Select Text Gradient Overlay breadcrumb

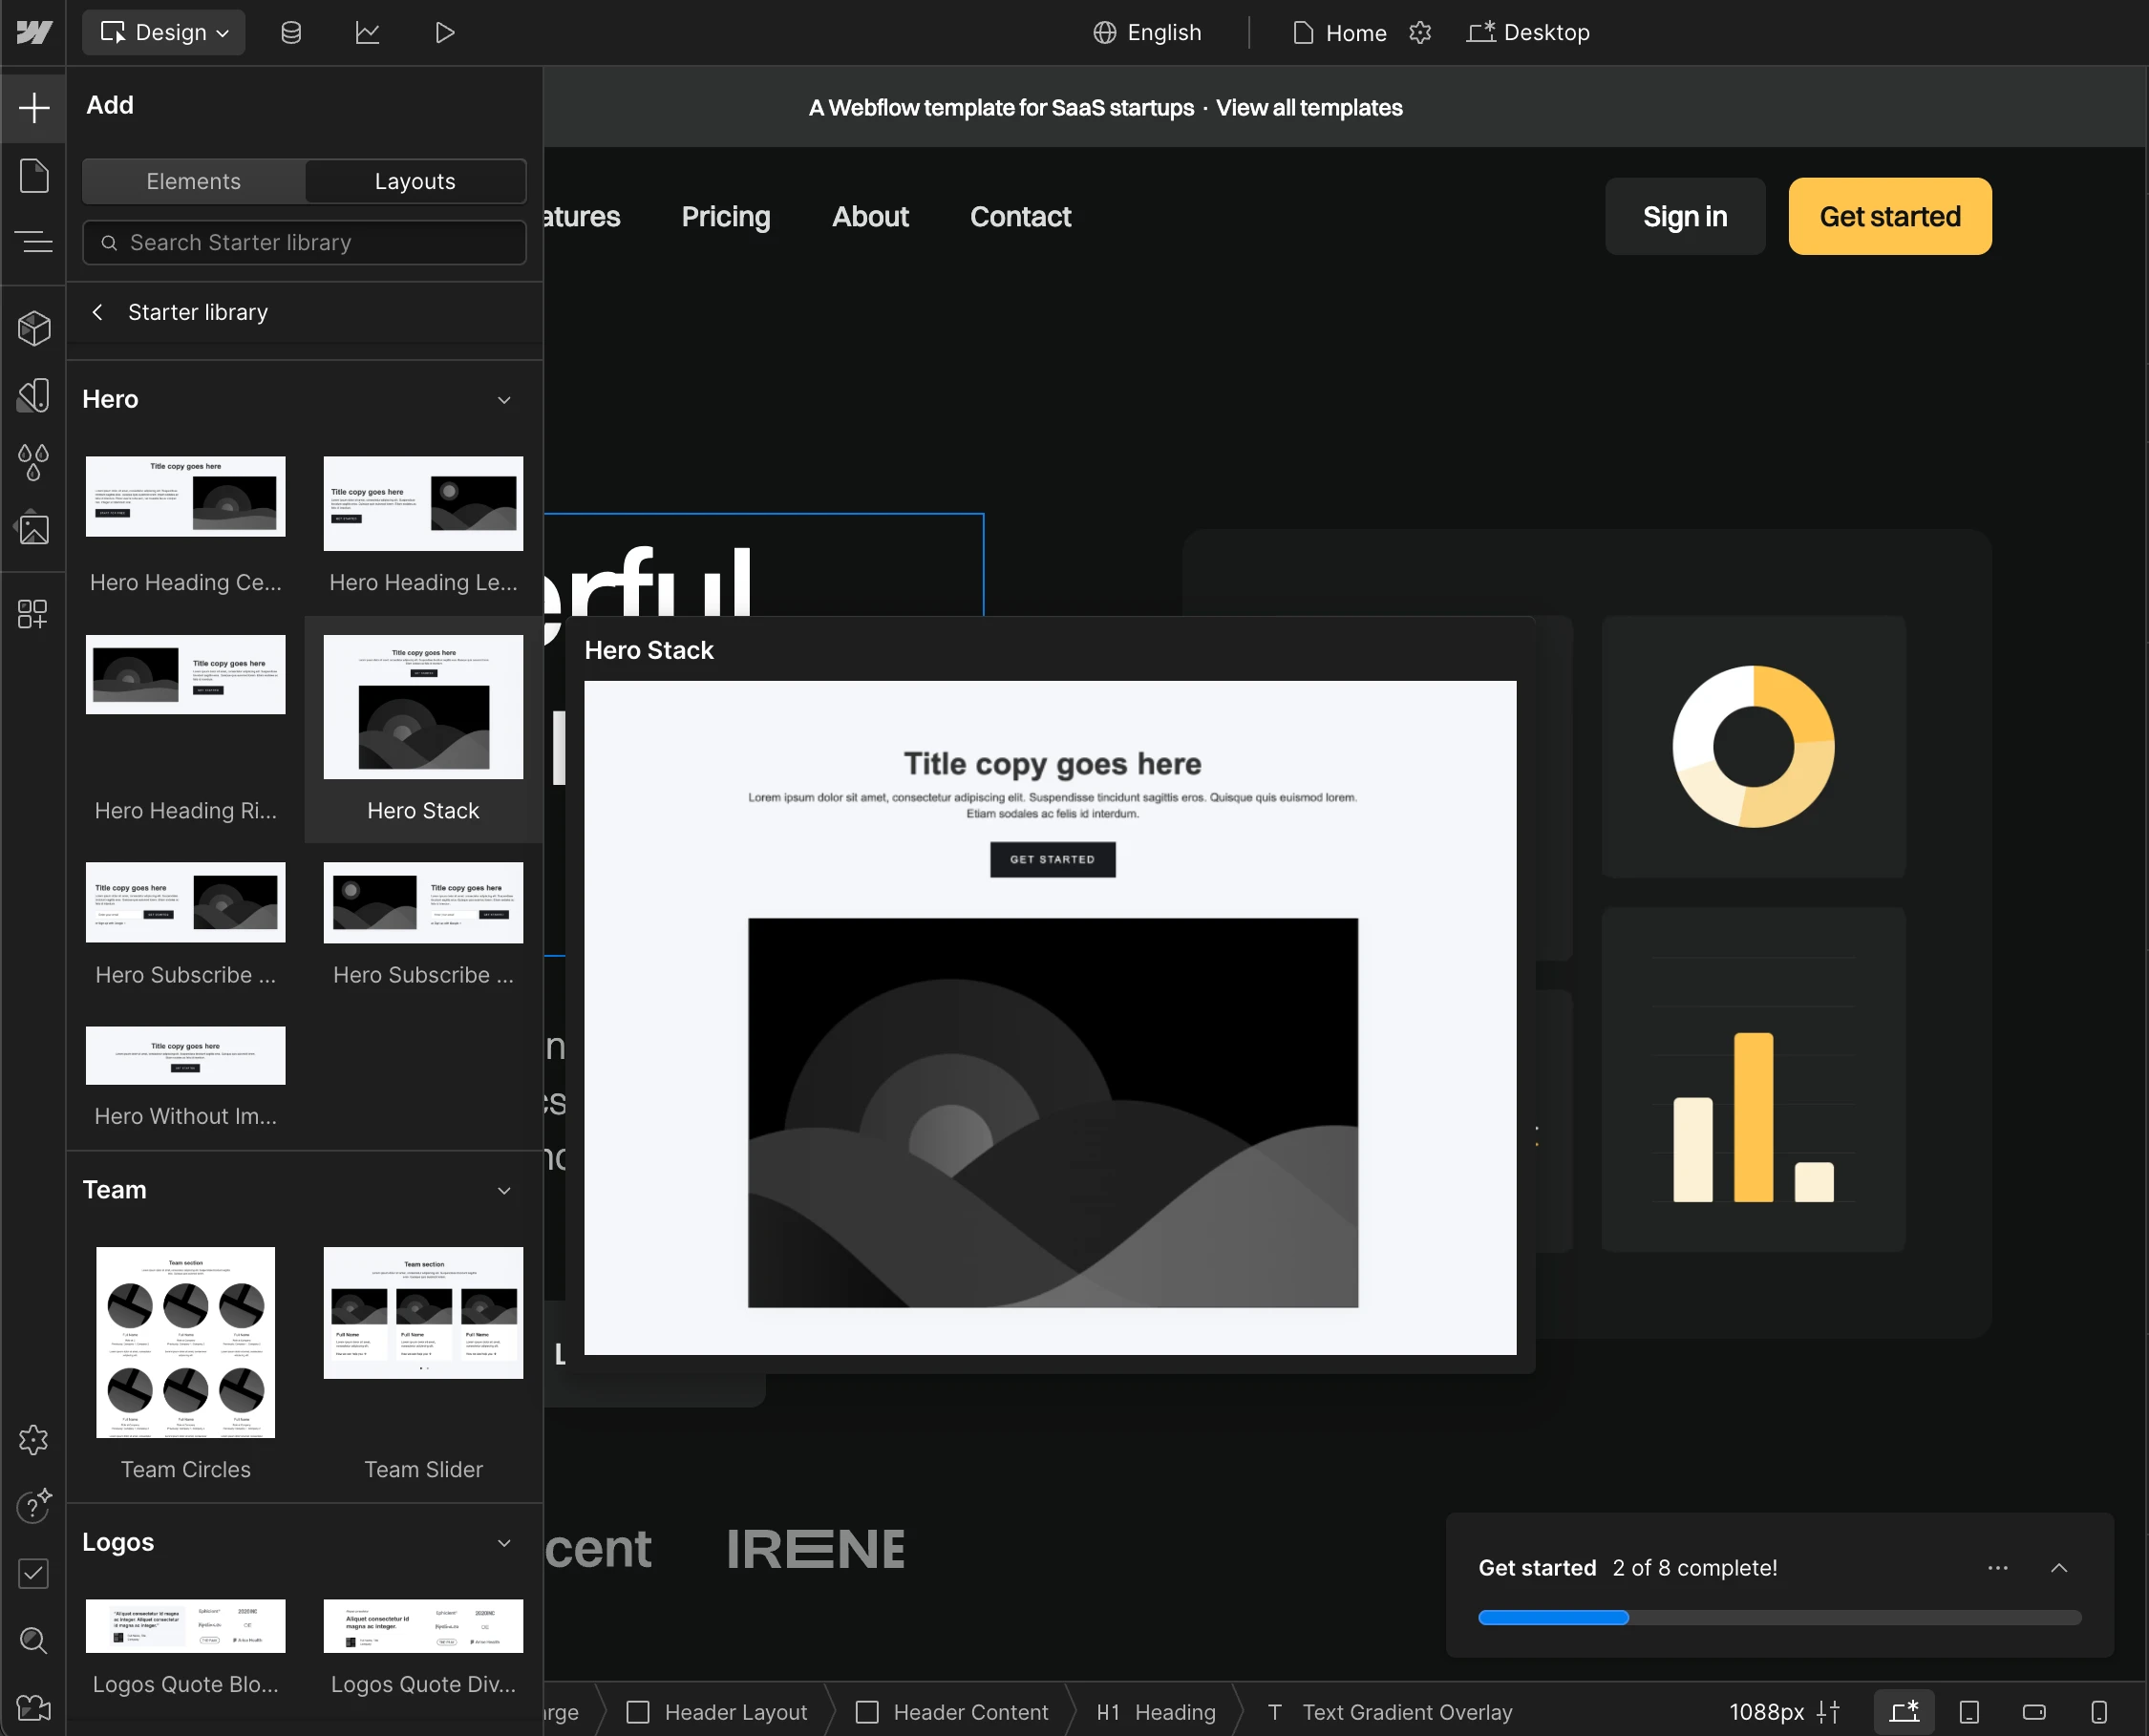pos(1390,1712)
